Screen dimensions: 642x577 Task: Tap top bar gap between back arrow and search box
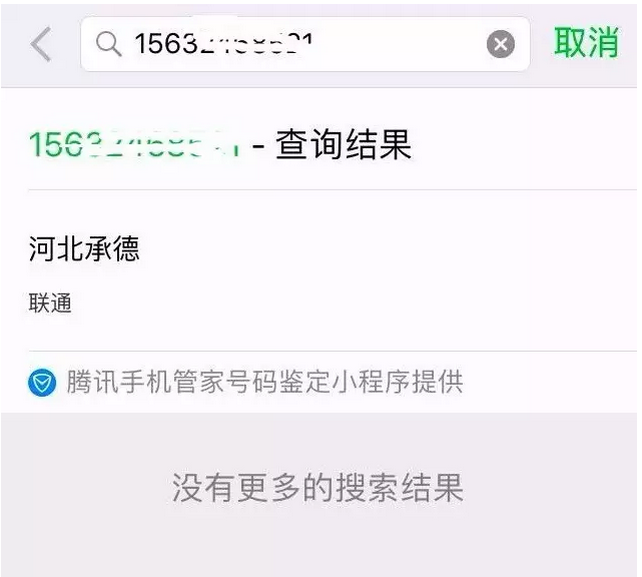(x=67, y=44)
